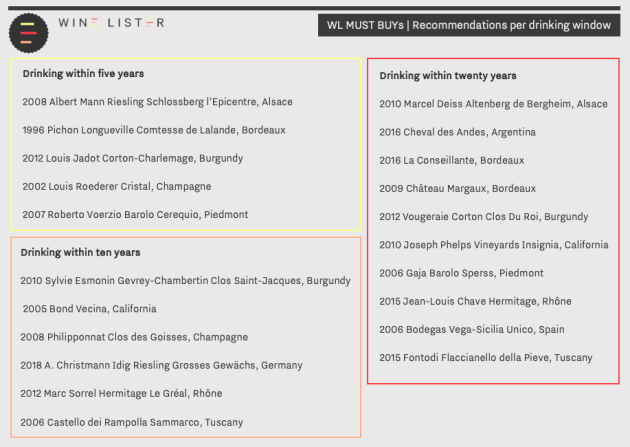Click 1996 Pichon Longueville Comtesse de Lalande
This screenshot has height=447, width=630.
pyautogui.click(x=154, y=130)
